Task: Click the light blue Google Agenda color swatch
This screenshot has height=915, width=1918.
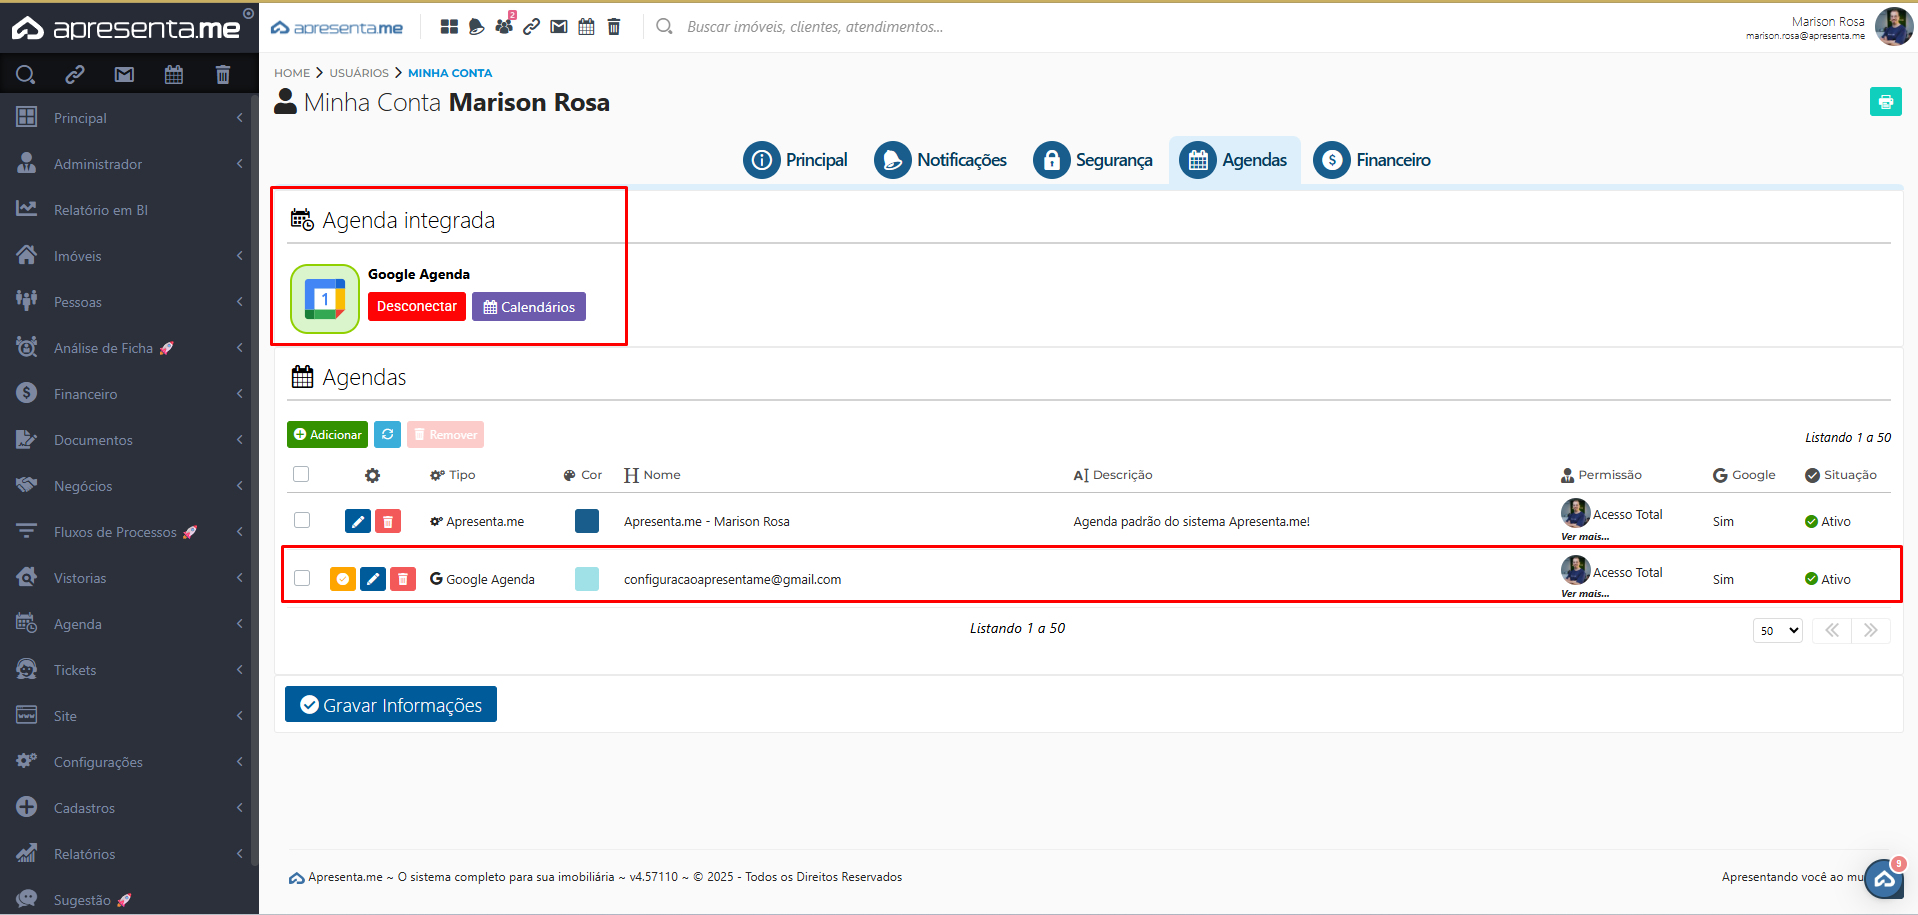Action: point(587,579)
